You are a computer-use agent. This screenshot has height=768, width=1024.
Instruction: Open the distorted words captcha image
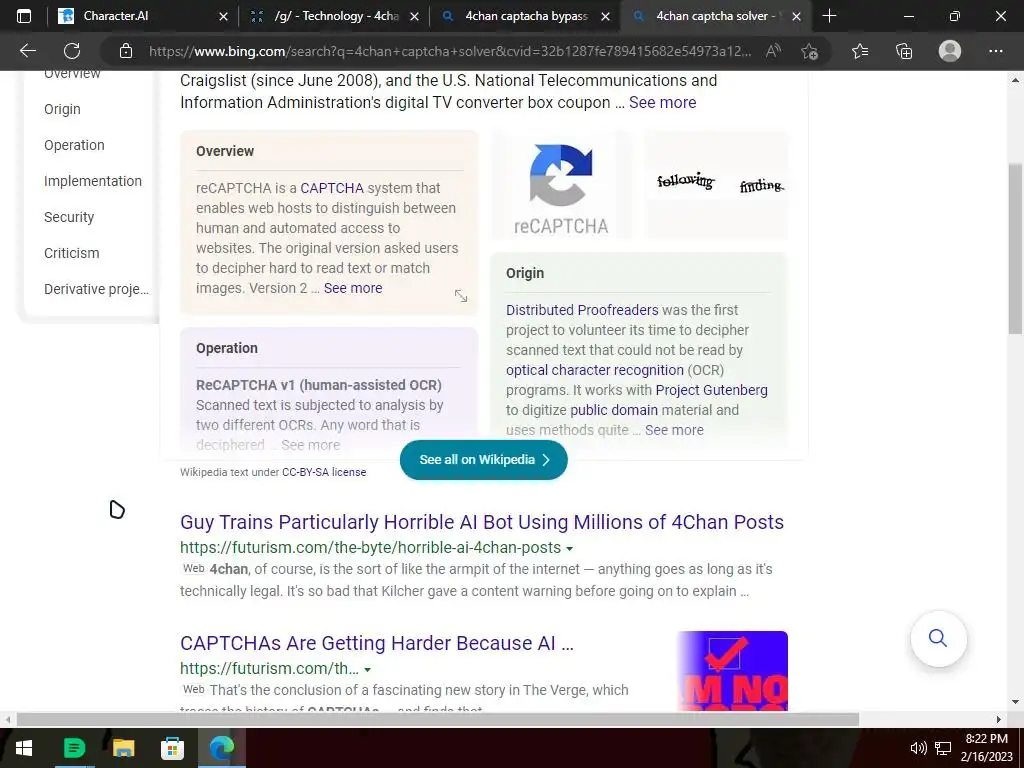(716, 185)
